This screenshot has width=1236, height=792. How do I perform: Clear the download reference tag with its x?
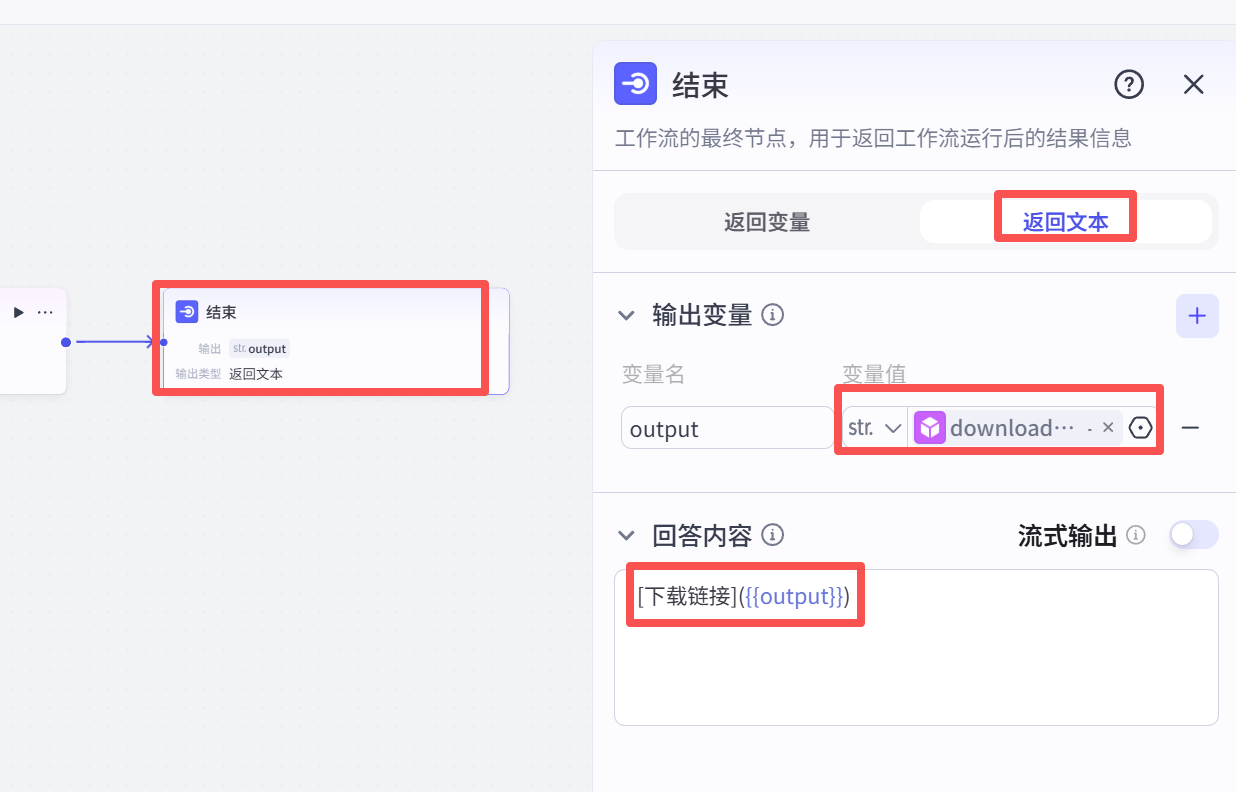click(1108, 428)
